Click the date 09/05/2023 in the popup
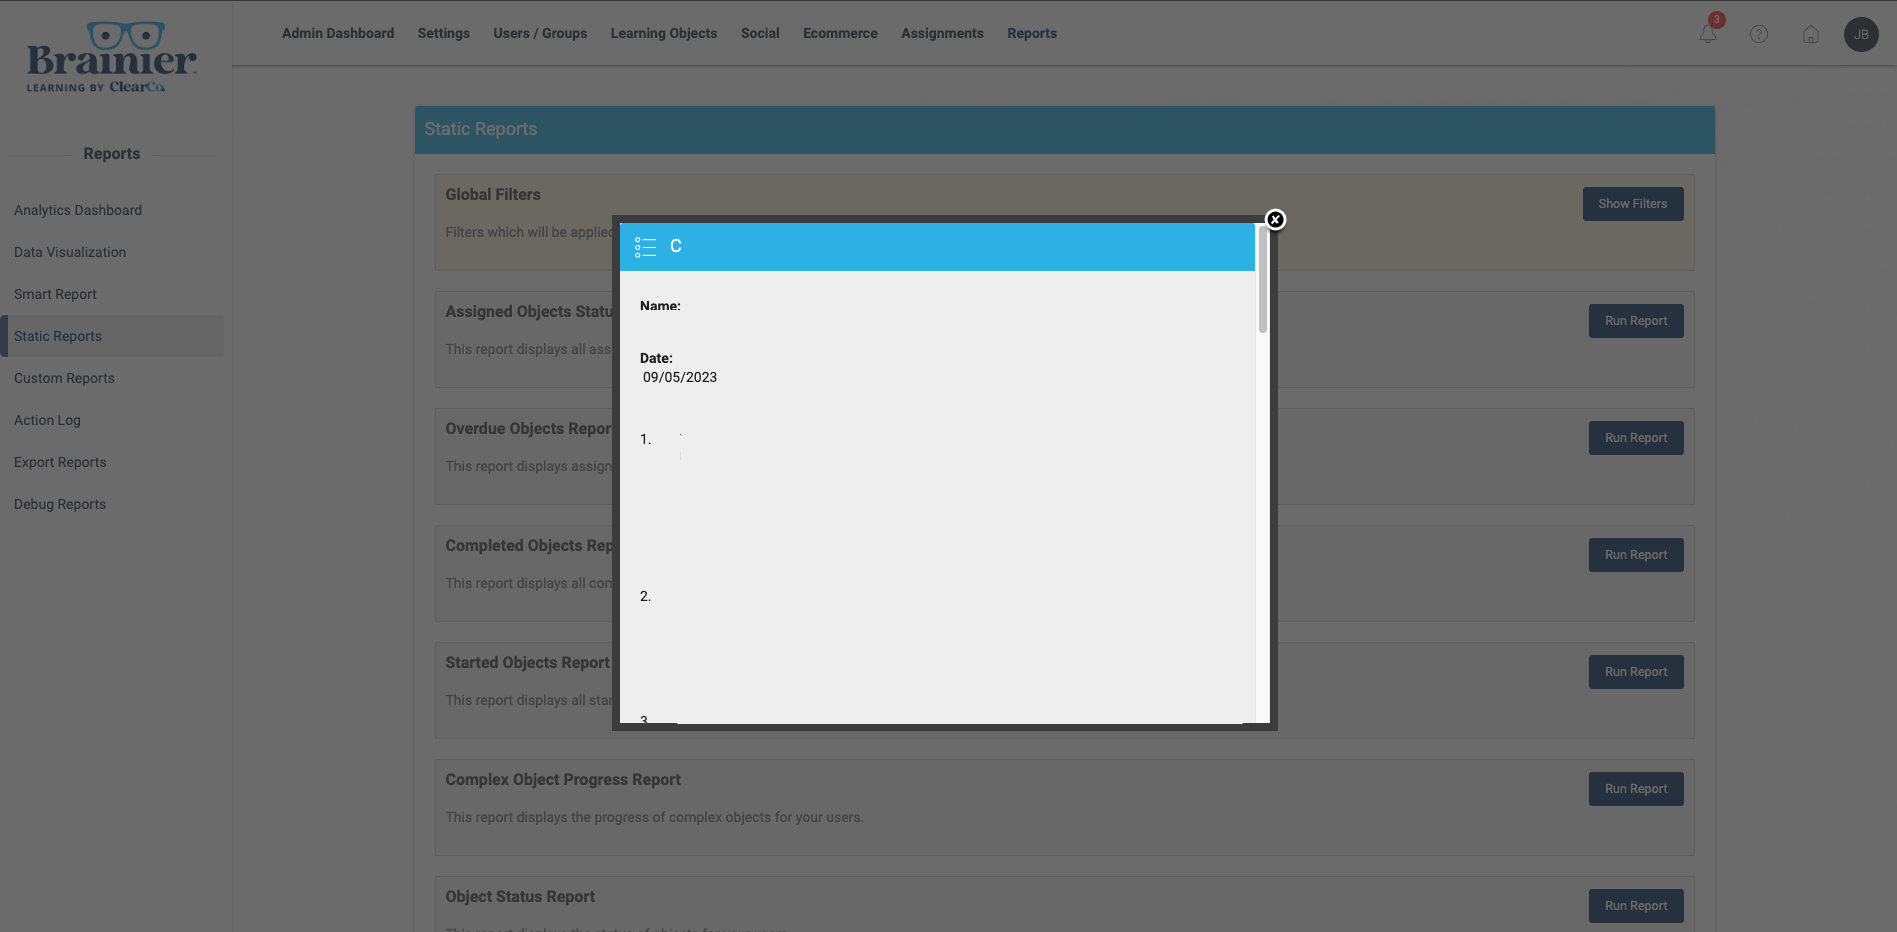The image size is (1897, 932). point(680,377)
